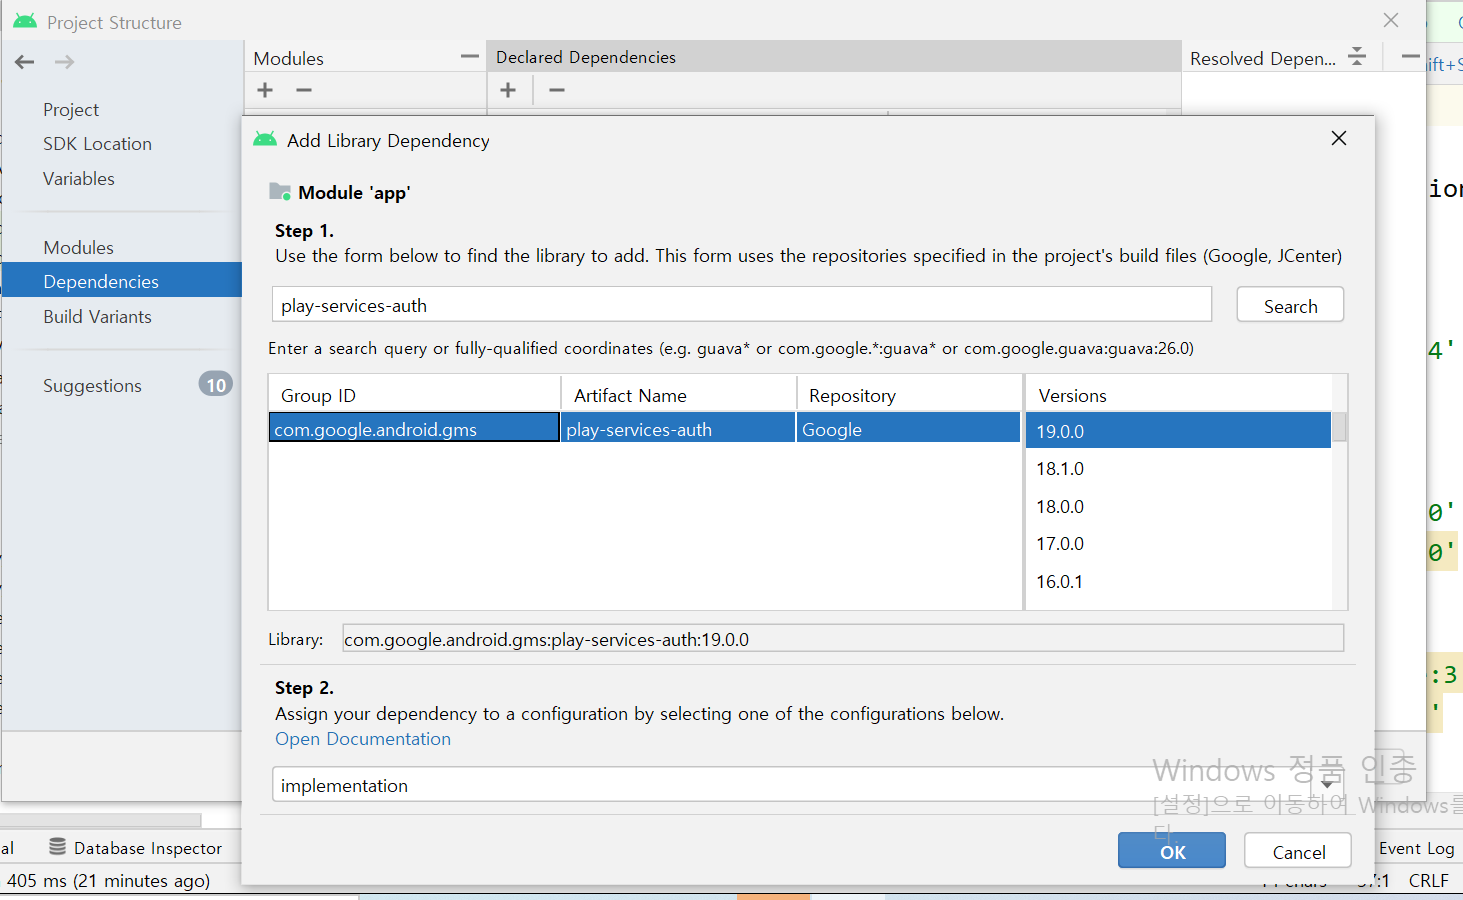Screen dimensions: 1463x900
Task: Select the com.google.android.gms group row
Action: tap(414, 429)
